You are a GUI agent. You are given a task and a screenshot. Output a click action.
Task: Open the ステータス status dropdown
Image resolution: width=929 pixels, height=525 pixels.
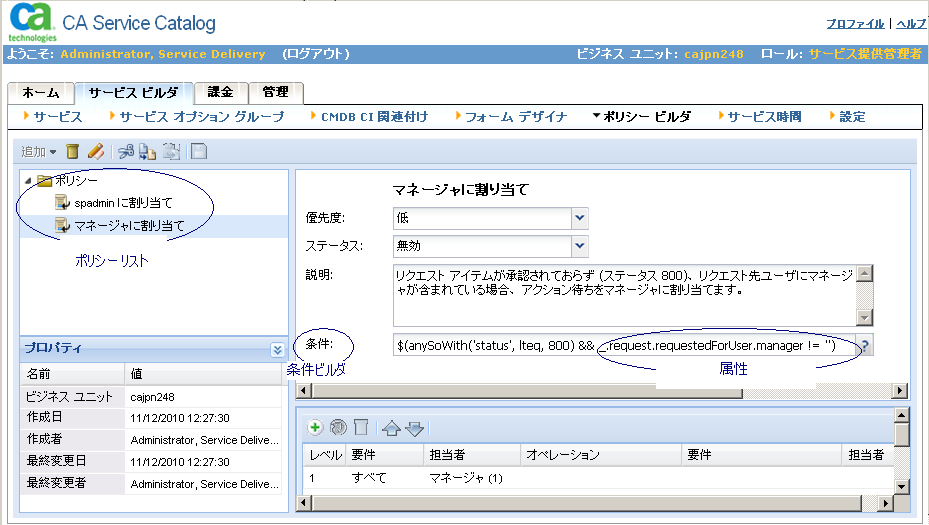(x=579, y=245)
